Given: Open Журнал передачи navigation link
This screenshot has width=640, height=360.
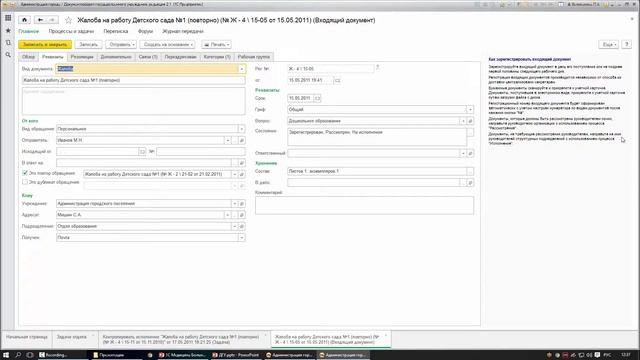Looking at the screenshot, I should (x=183, y=31).
